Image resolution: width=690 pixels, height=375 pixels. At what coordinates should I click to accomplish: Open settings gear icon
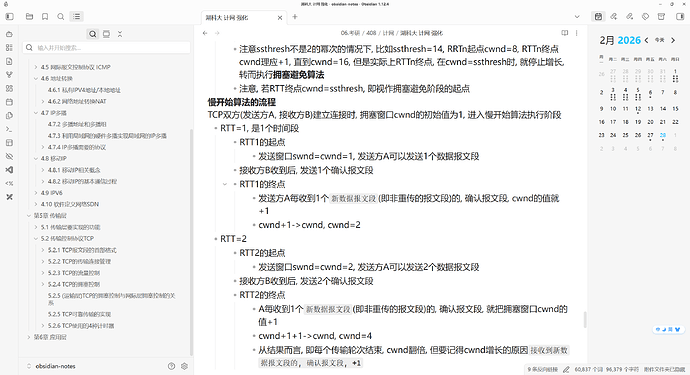(x=184, y=366)
